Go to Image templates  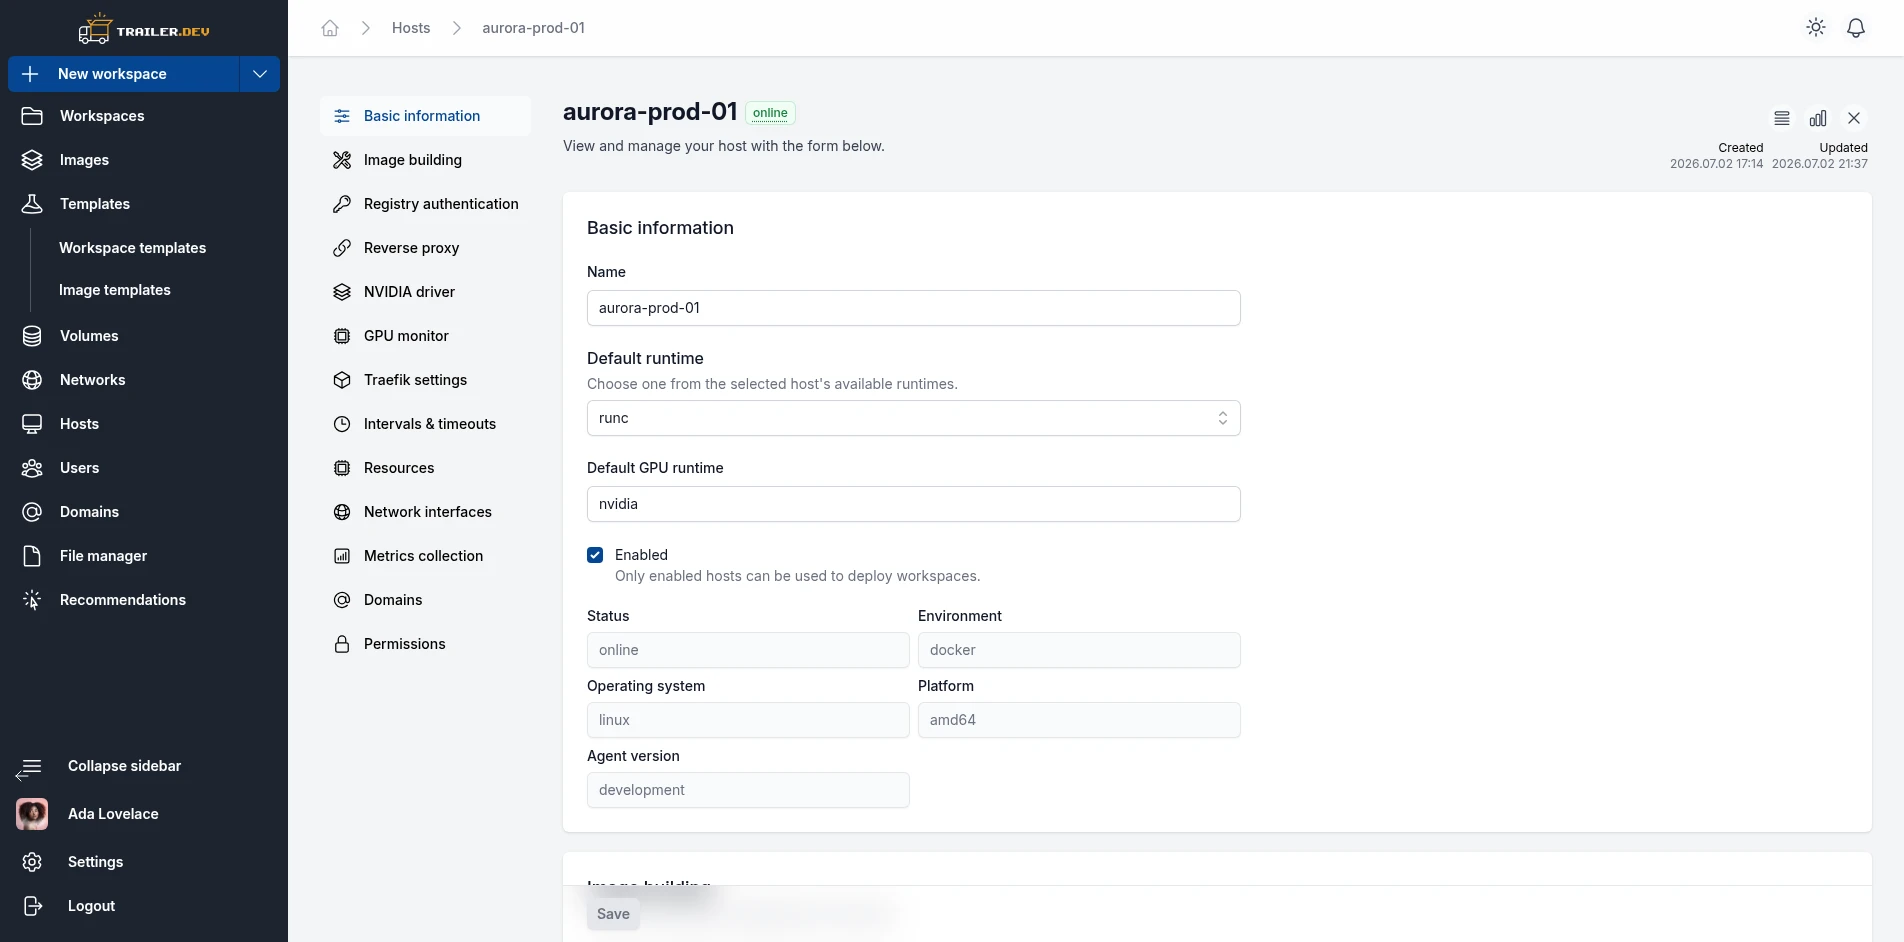(x=115, y=290)
